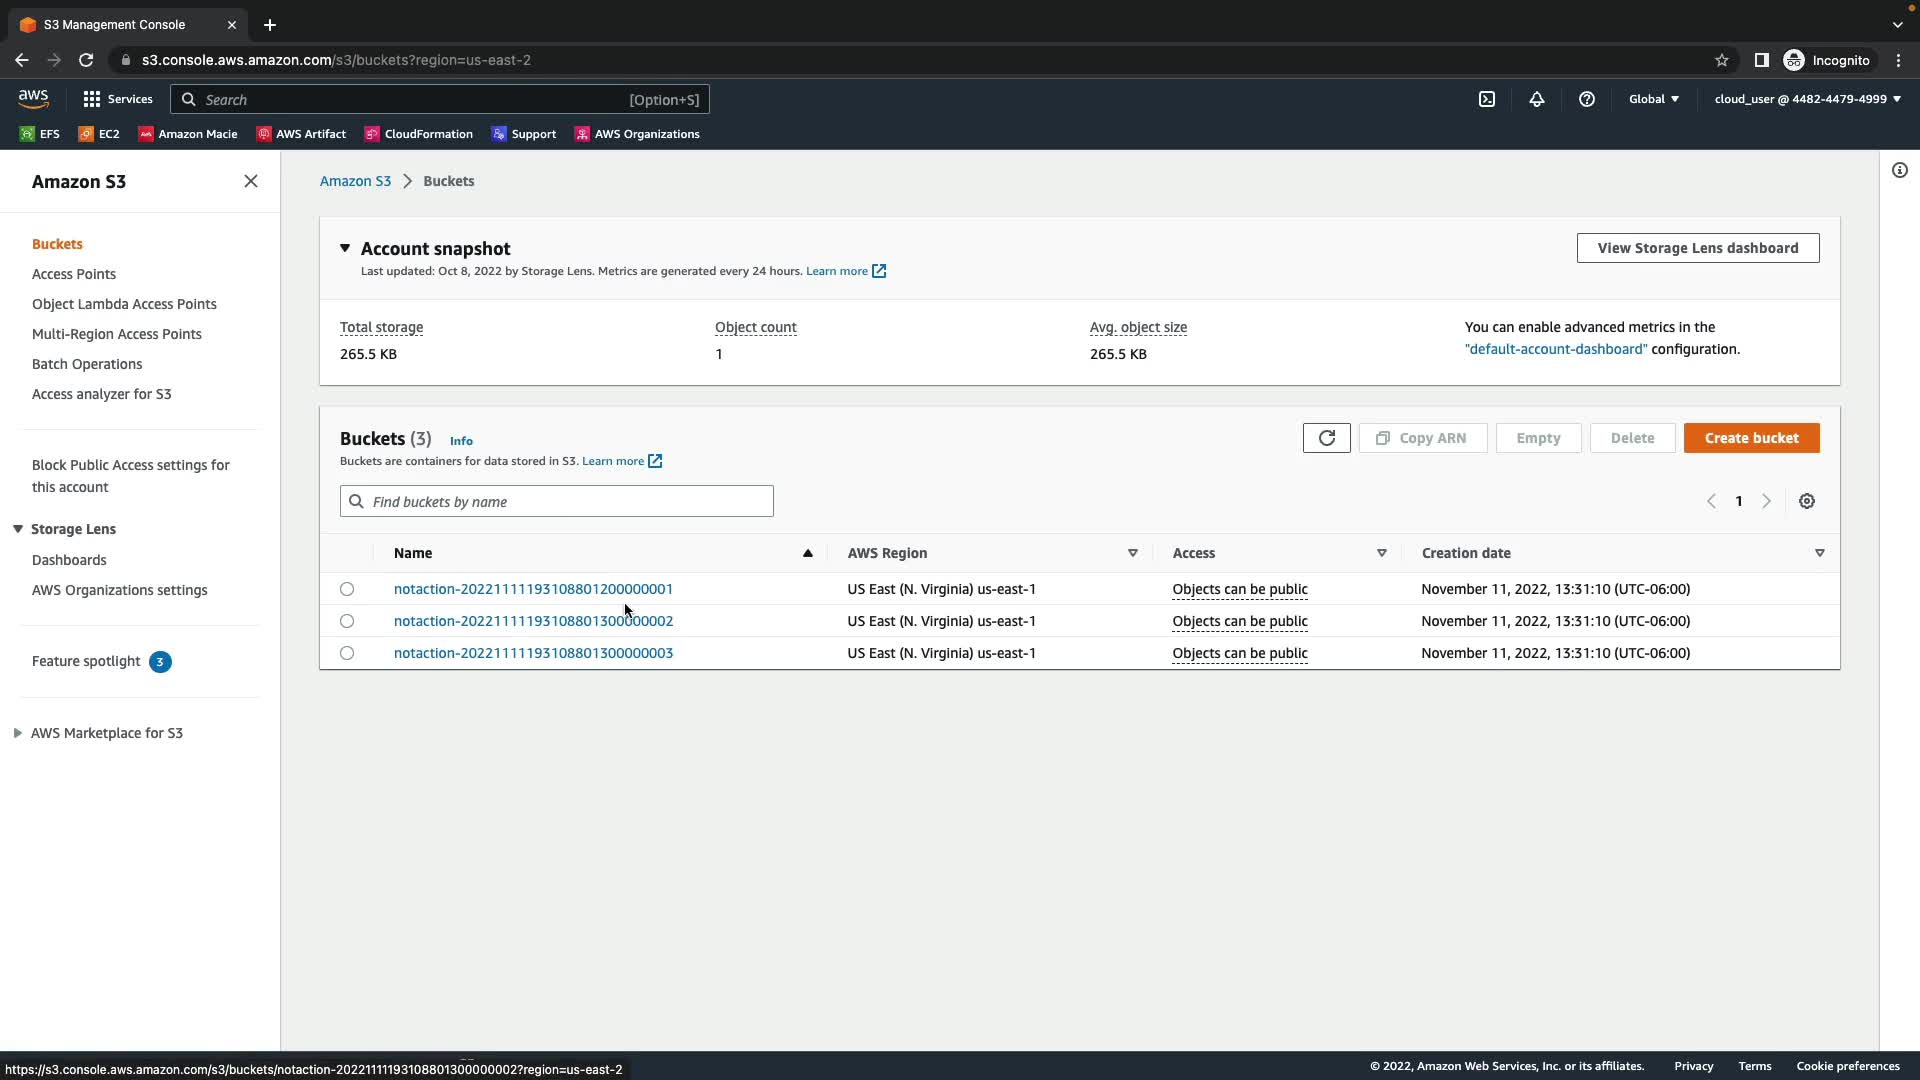Open the Global region dropdown

pyautogui.click(x=1653, y=99)
